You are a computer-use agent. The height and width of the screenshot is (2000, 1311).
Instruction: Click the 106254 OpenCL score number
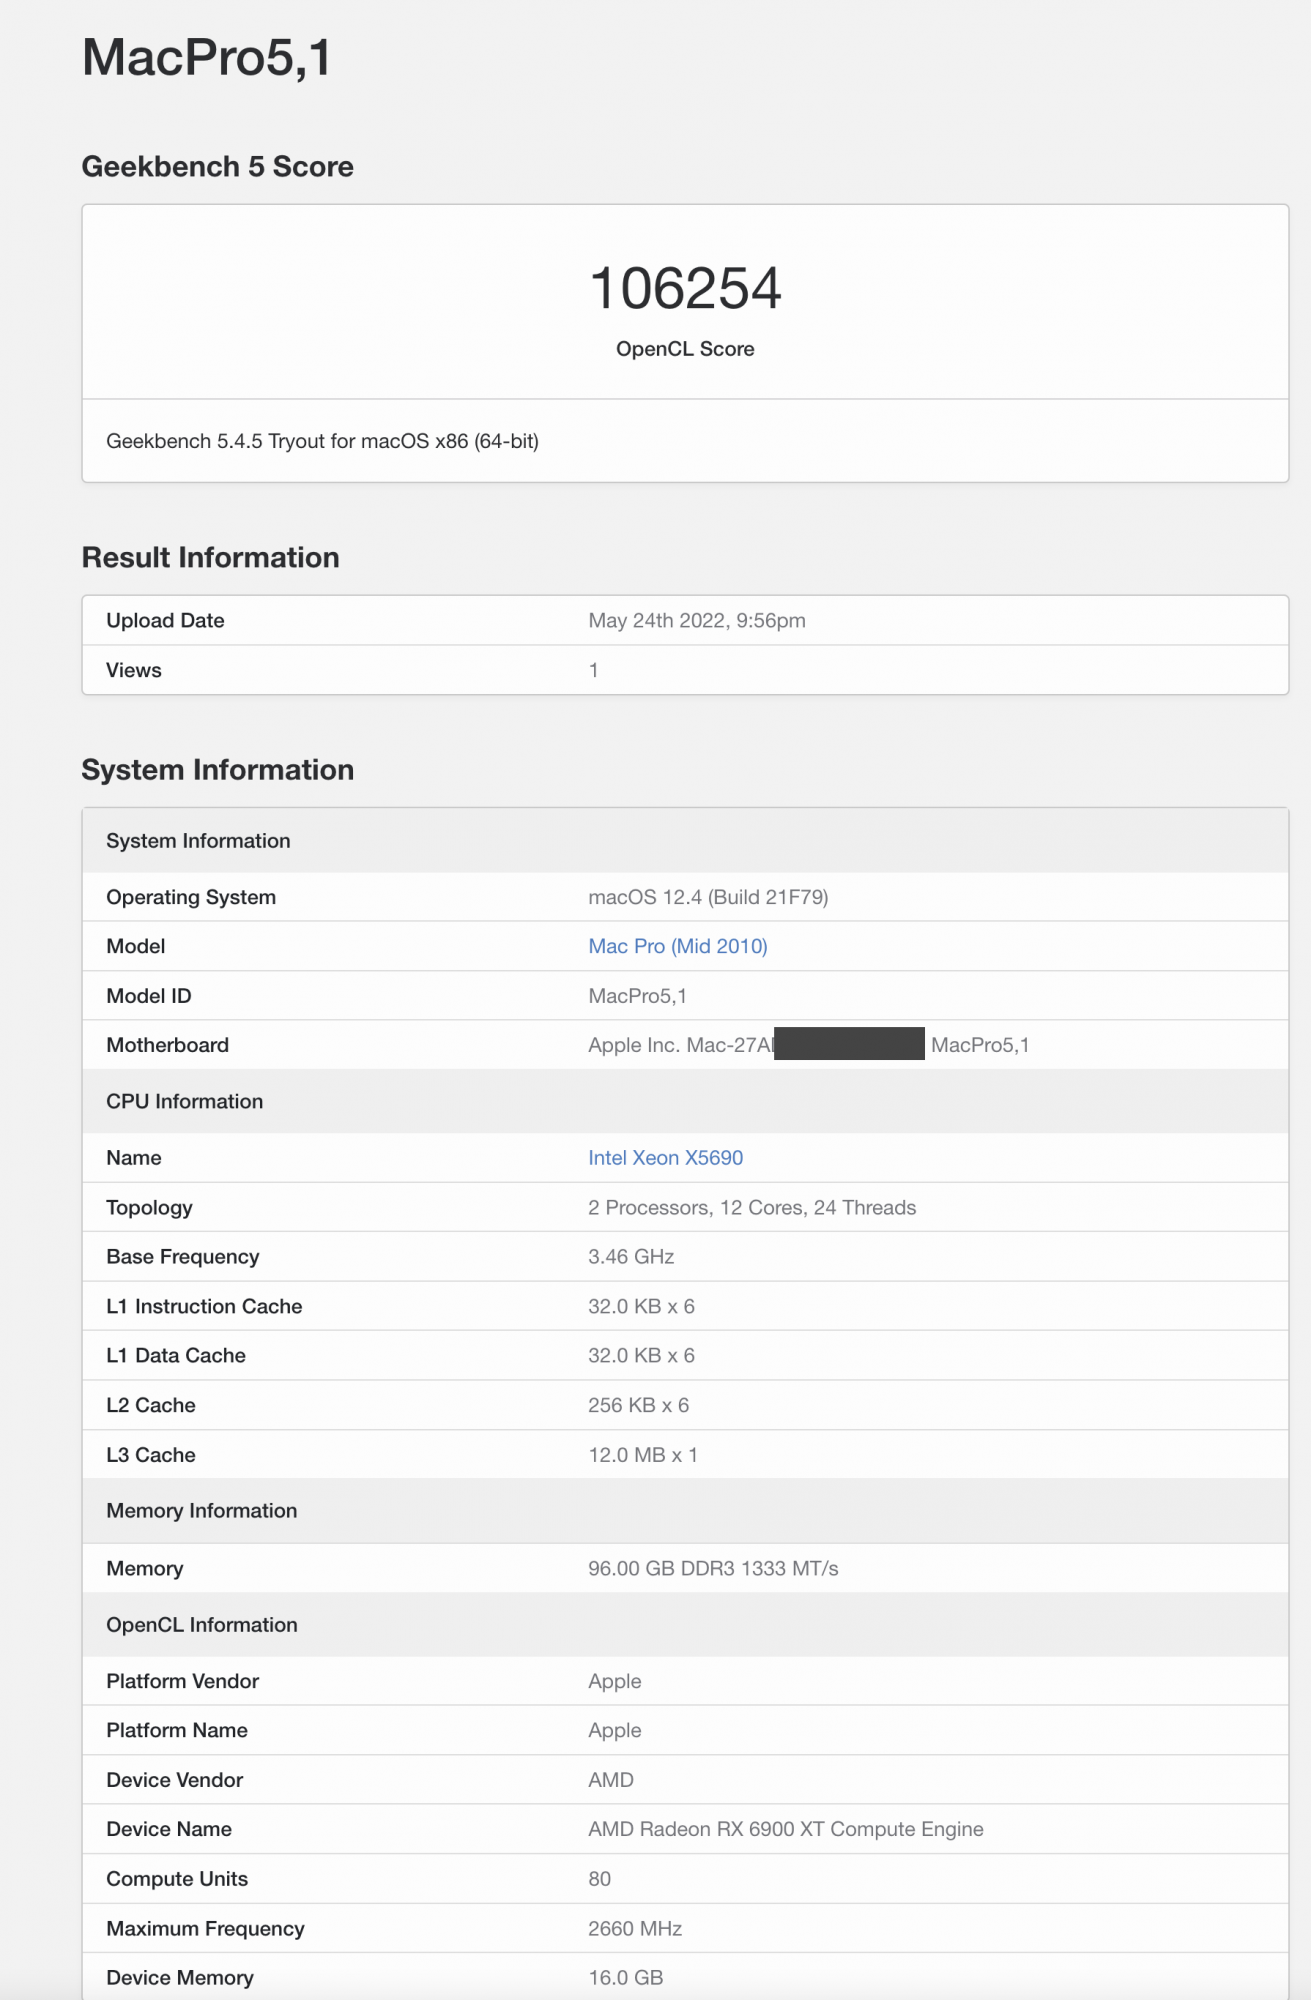click(x=685, y=289)
